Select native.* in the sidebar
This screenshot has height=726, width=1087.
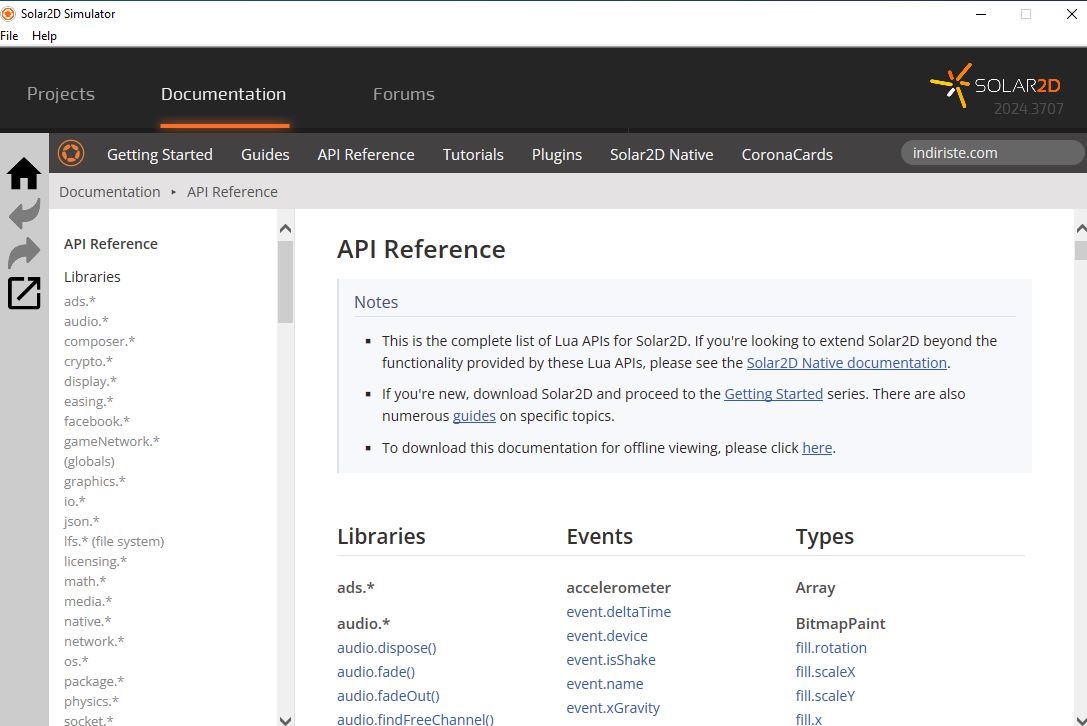87,621
